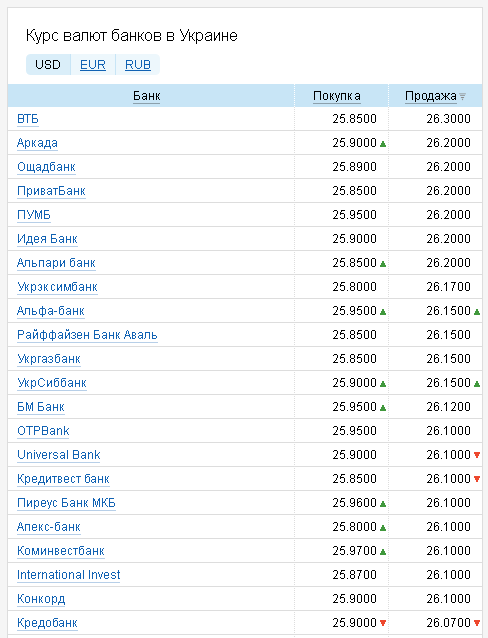Image resolution: width=488 pixels, height=638 pixels.
Task: Click red arrow next to Кредобанк buy rate
Action: click(x=383, y=623)
